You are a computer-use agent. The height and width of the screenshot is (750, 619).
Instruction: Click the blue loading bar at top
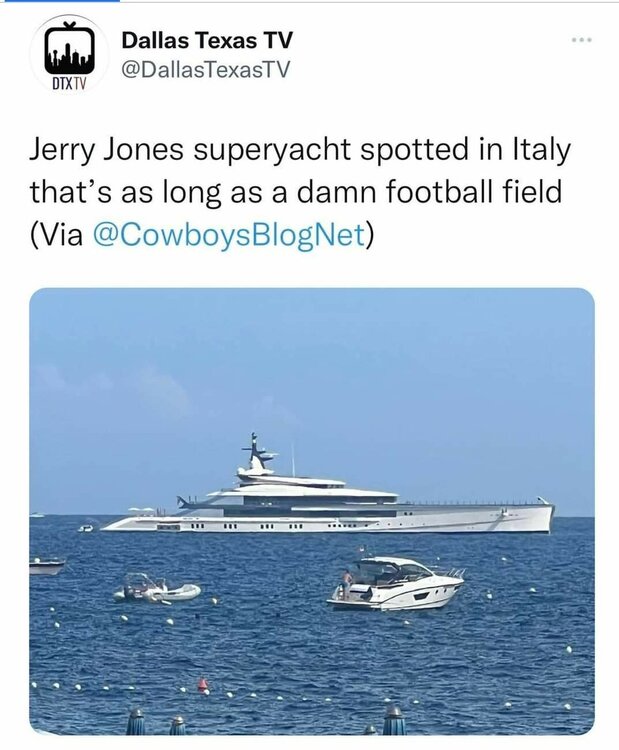[x=60, y=2]
